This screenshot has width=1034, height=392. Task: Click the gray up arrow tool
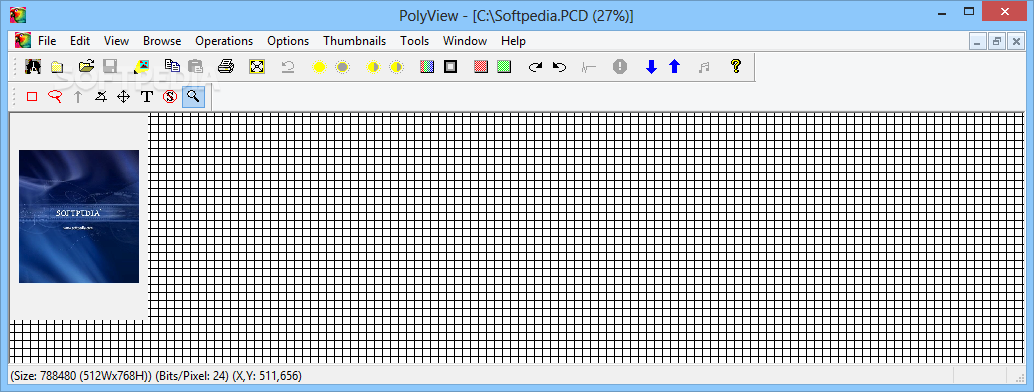click(x=78, y=97)
